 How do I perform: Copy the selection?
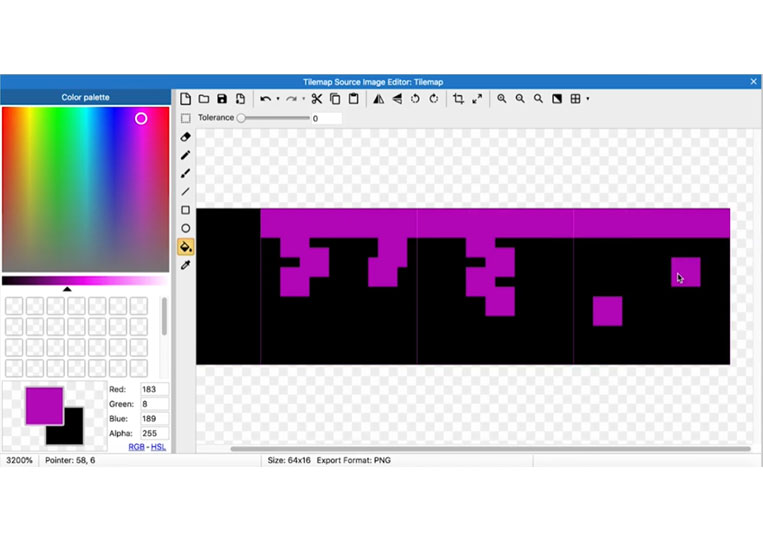click(335, 99)
